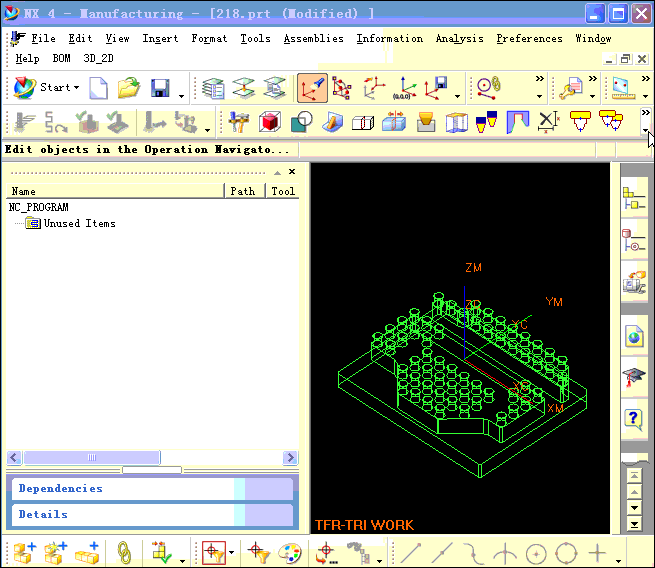Click the blue curve profile icon
Screen dimensions: 655x568
point(518,122)
